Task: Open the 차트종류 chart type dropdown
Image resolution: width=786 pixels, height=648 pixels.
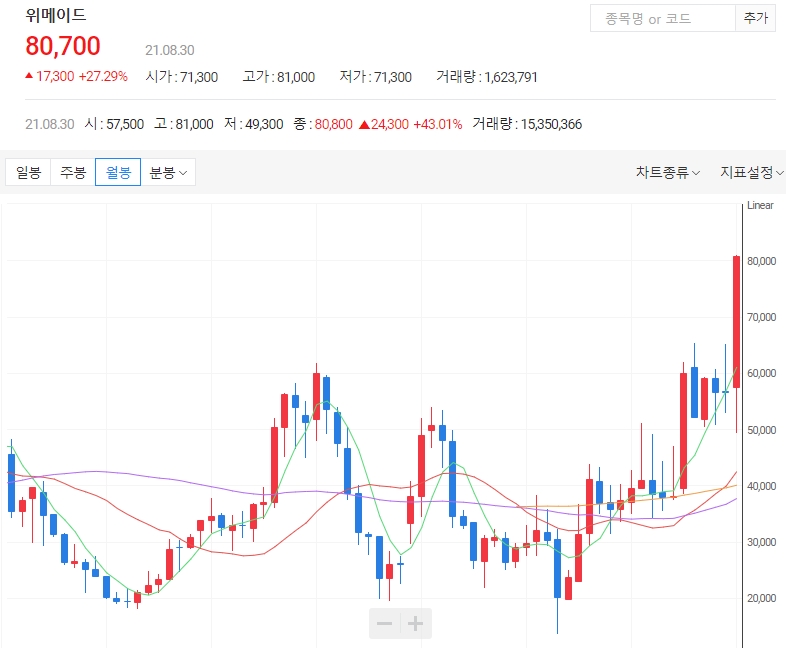Action: pyautogui.click(x=668, y=172)
